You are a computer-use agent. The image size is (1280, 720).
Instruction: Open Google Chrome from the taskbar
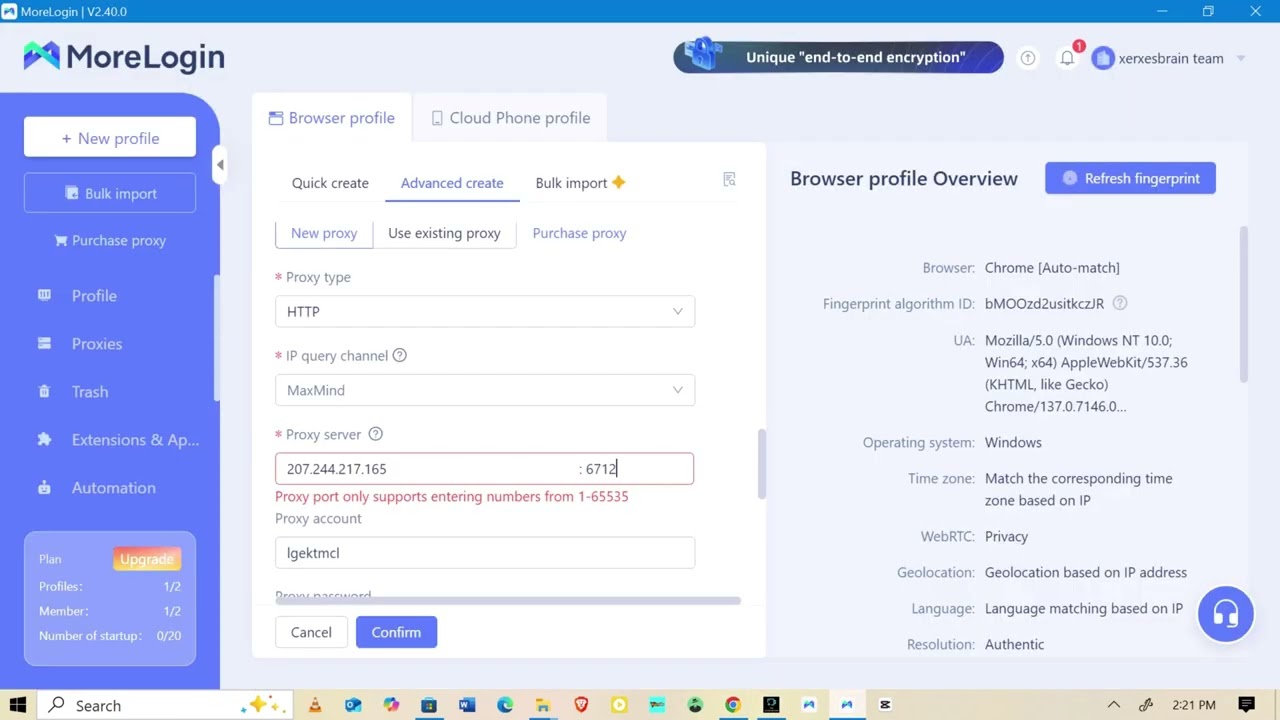pyautogui.click(x=733, y=705)
